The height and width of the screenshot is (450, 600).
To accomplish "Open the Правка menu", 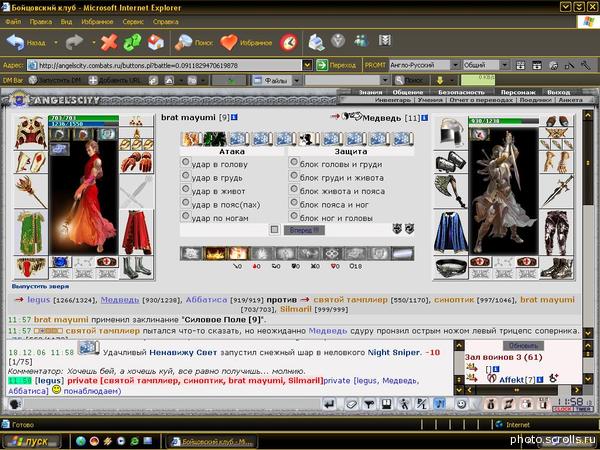I will point(41,21).
